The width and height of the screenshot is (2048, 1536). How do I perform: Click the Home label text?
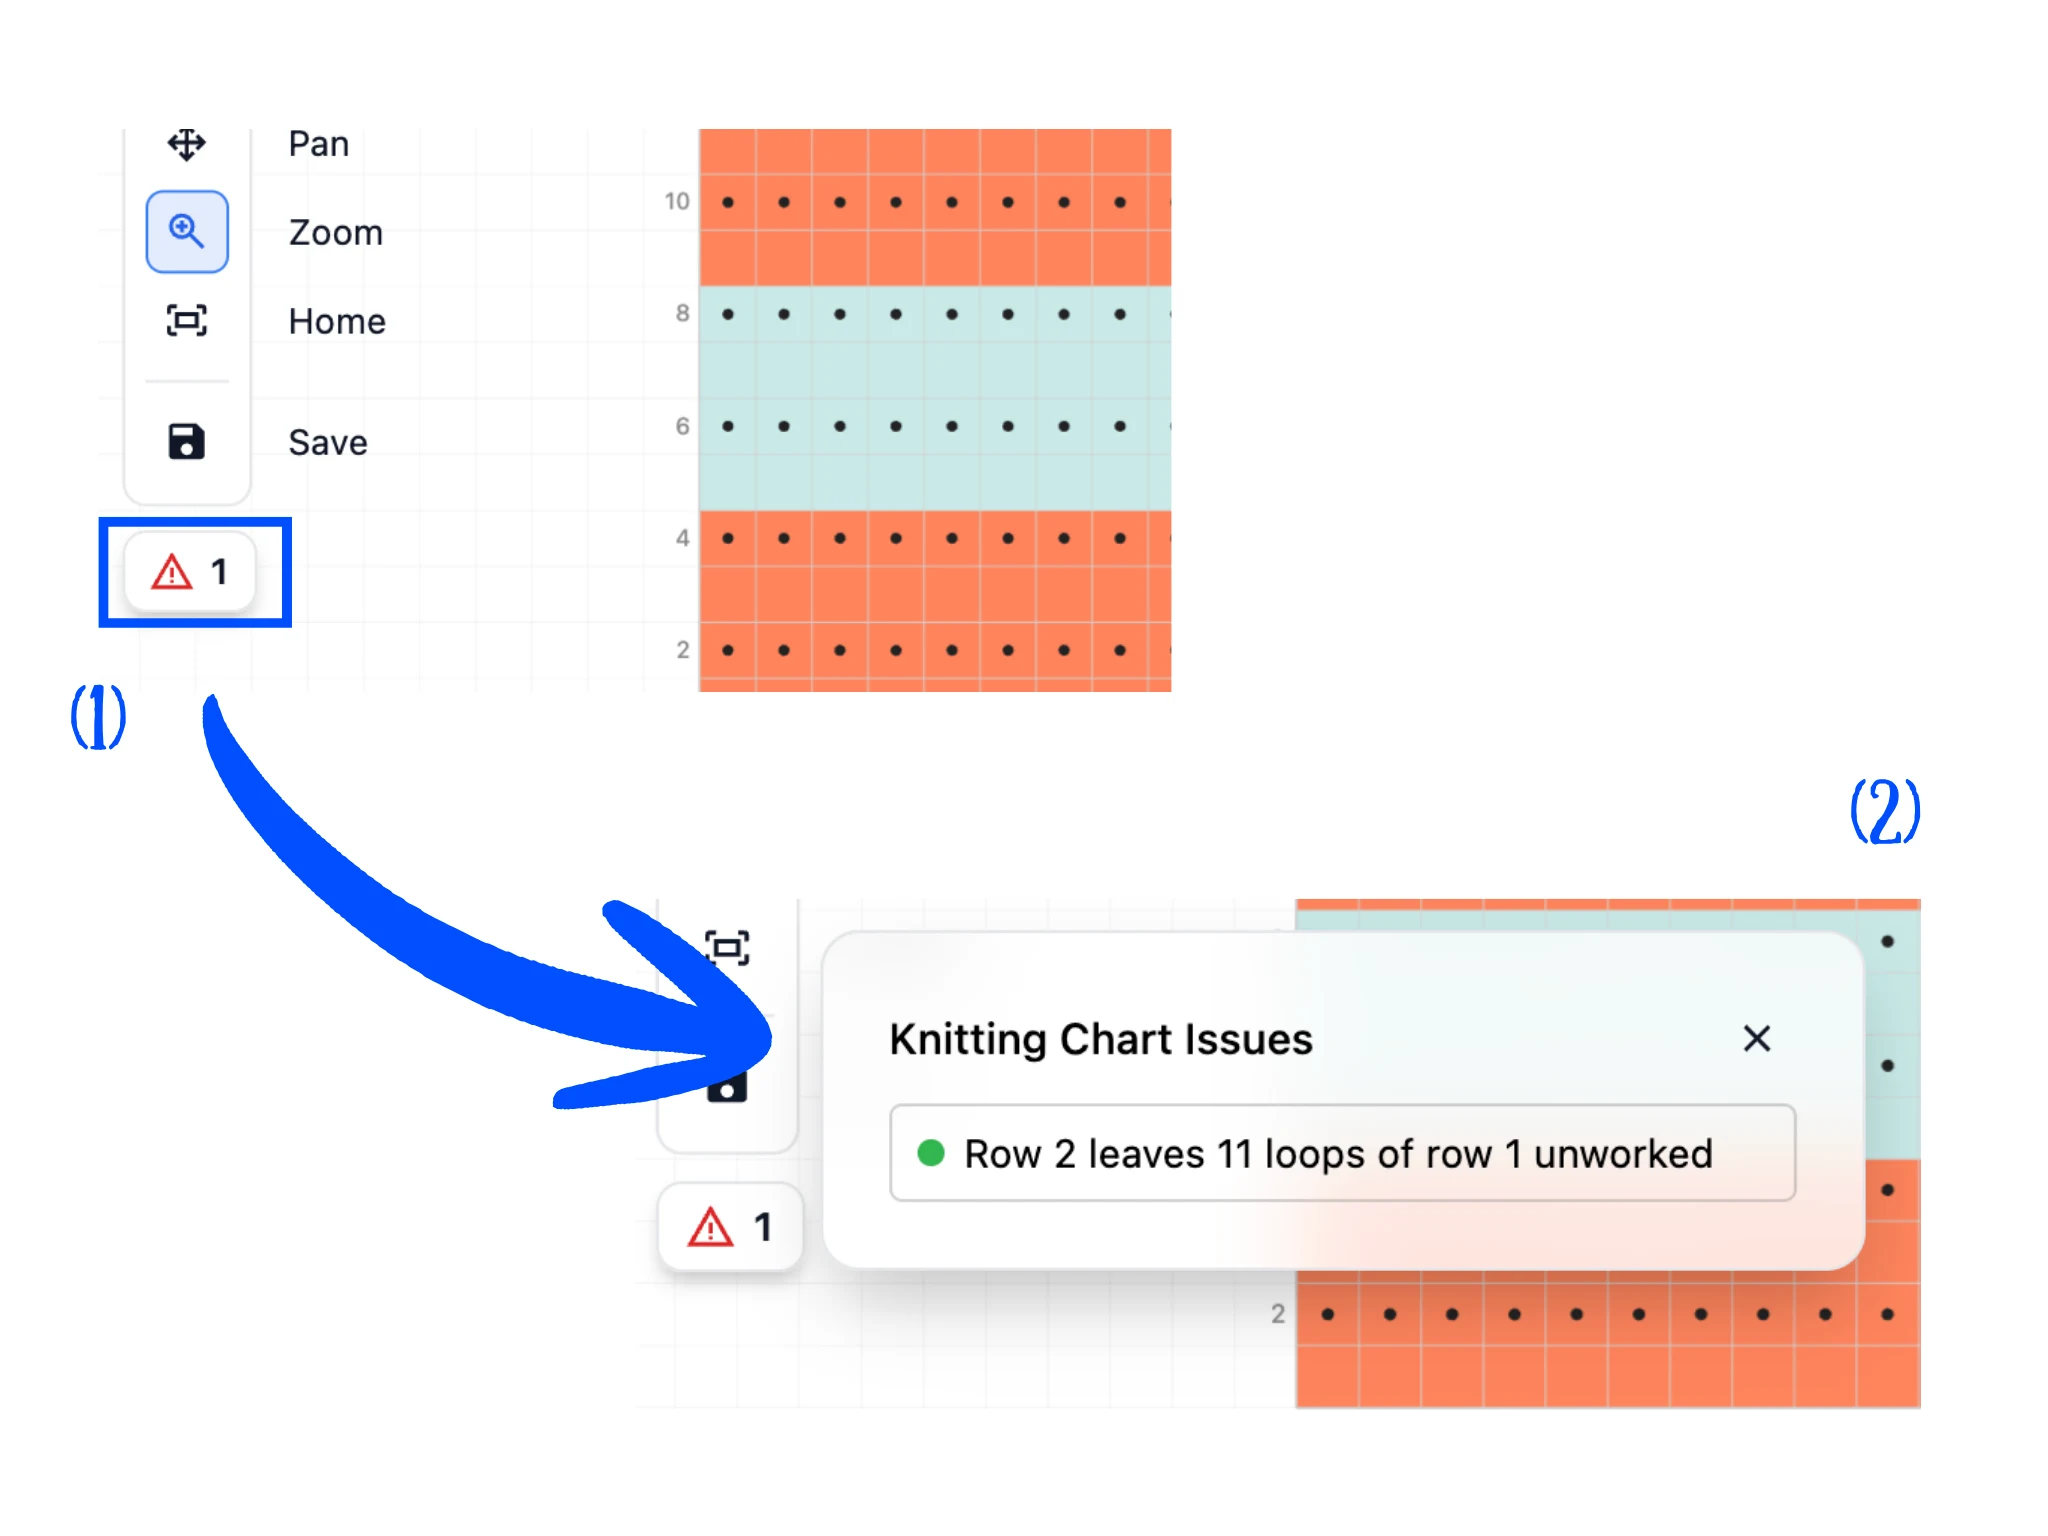click(337, 321)
